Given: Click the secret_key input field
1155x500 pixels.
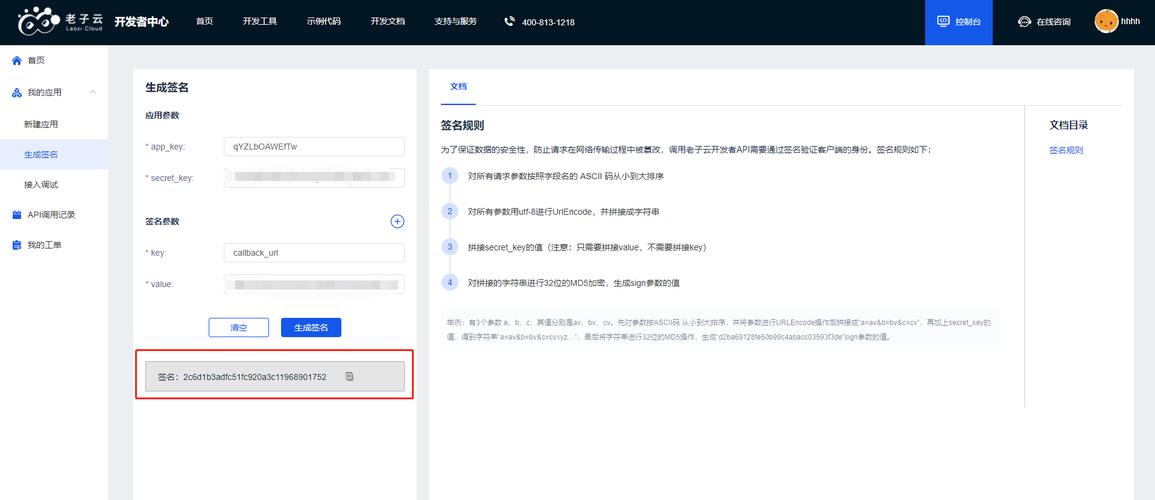Looking at the screenshot, I should [315, 177].
